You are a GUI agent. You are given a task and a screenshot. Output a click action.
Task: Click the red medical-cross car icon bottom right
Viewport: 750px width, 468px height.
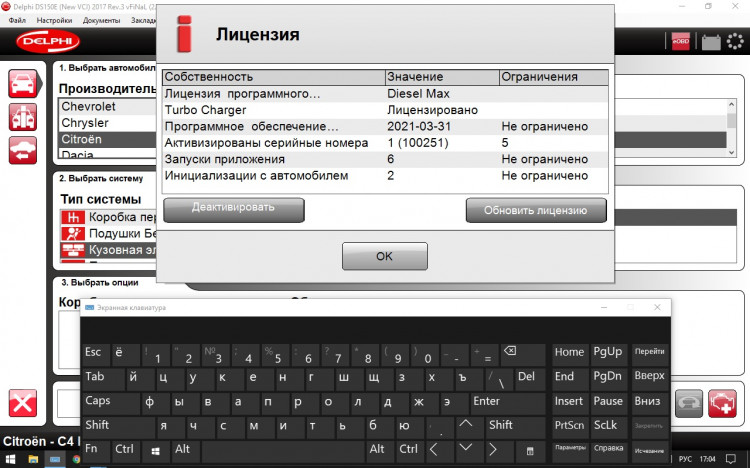coord(720,403)
